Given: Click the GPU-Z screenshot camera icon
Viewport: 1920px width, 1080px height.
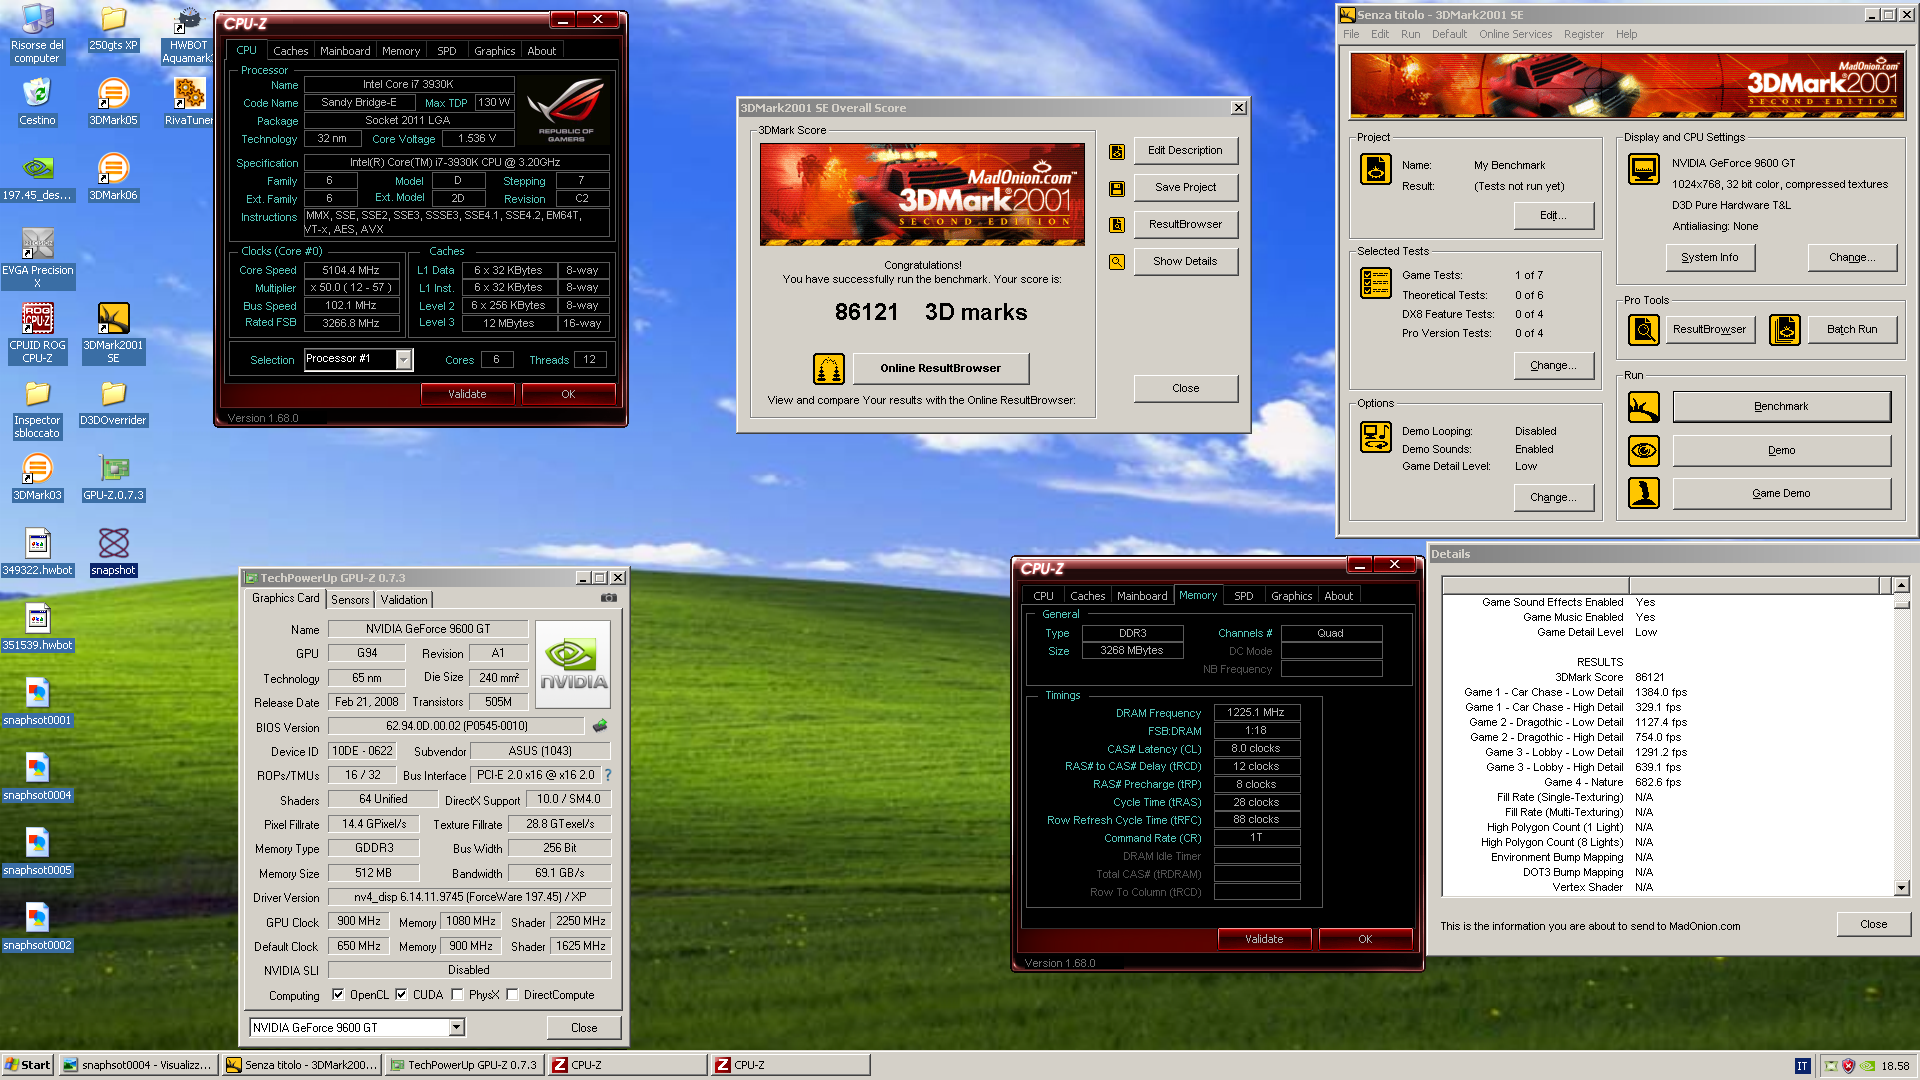Looking at the screenshot, I should tap(608, 598).
